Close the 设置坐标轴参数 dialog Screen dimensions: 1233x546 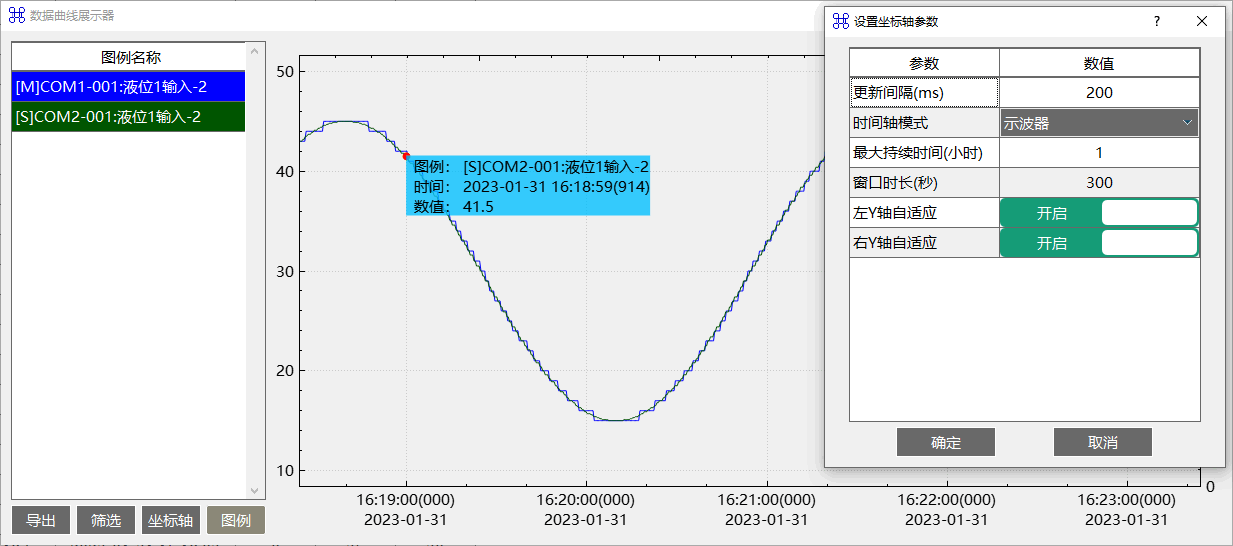click(1202, 21)
